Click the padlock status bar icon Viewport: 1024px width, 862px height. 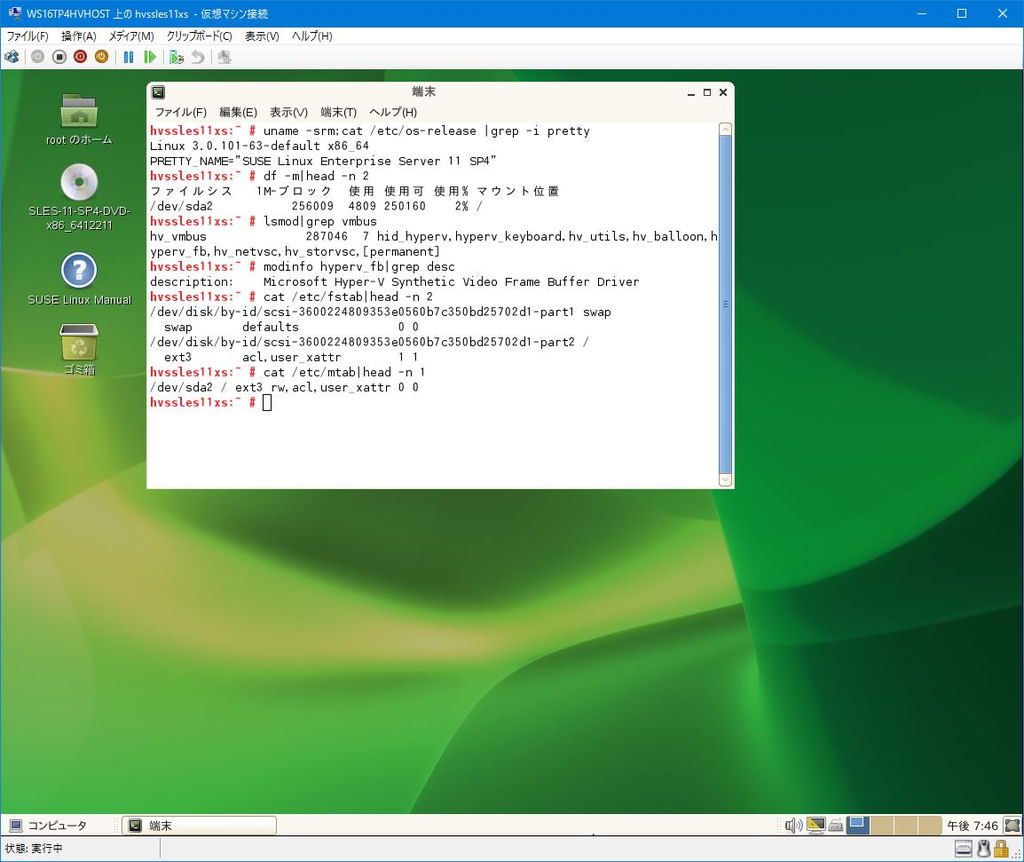(1001, 849)
